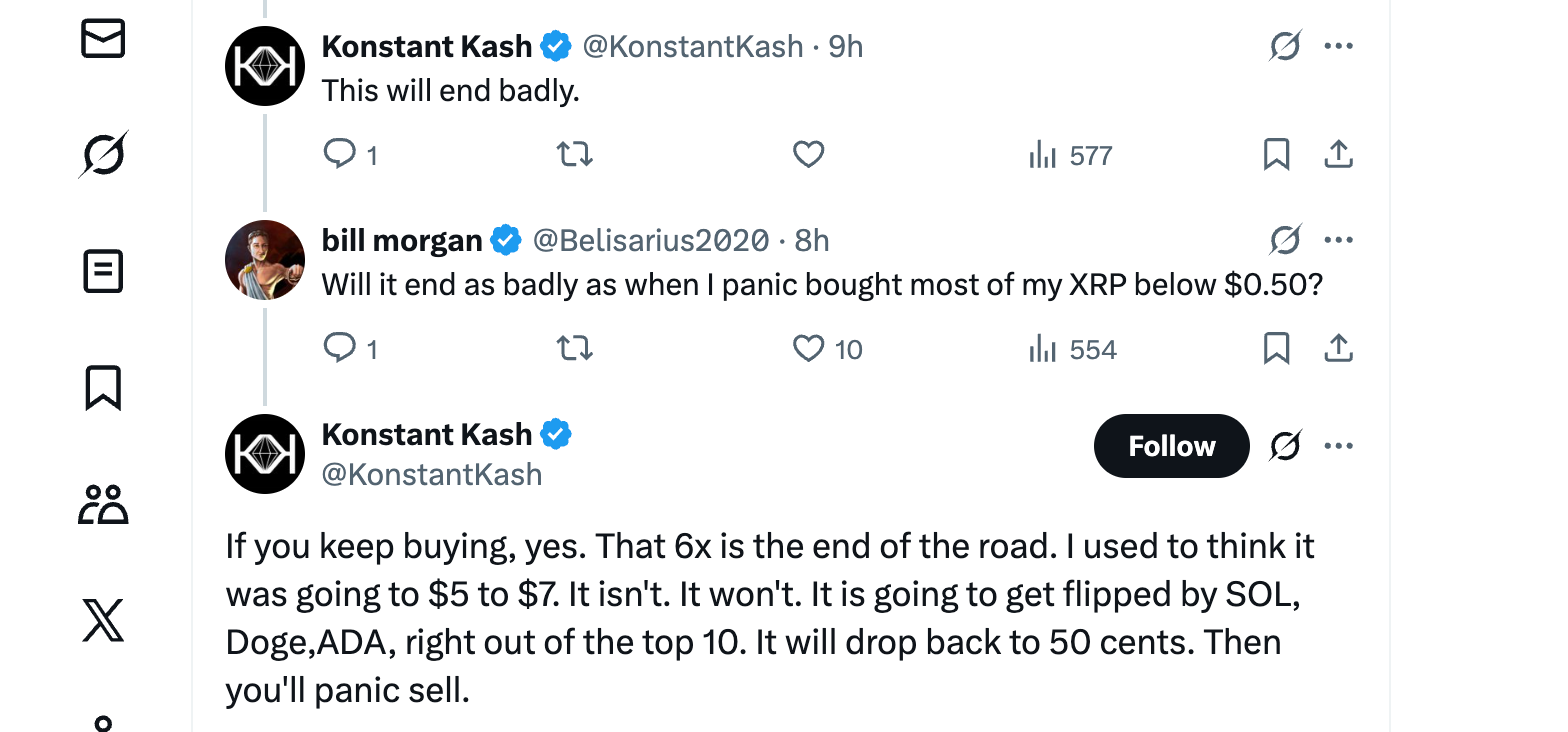
Task: Open Communities icon in left sidebar
Action: coord(103,504)
